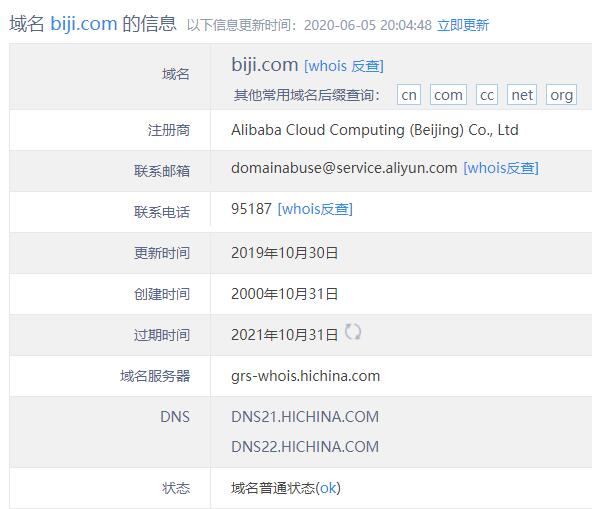Screen dimensions: 592x509
Task: Click DNS21.HICHINA.COM server entry
Action: [x=305, y=416]
